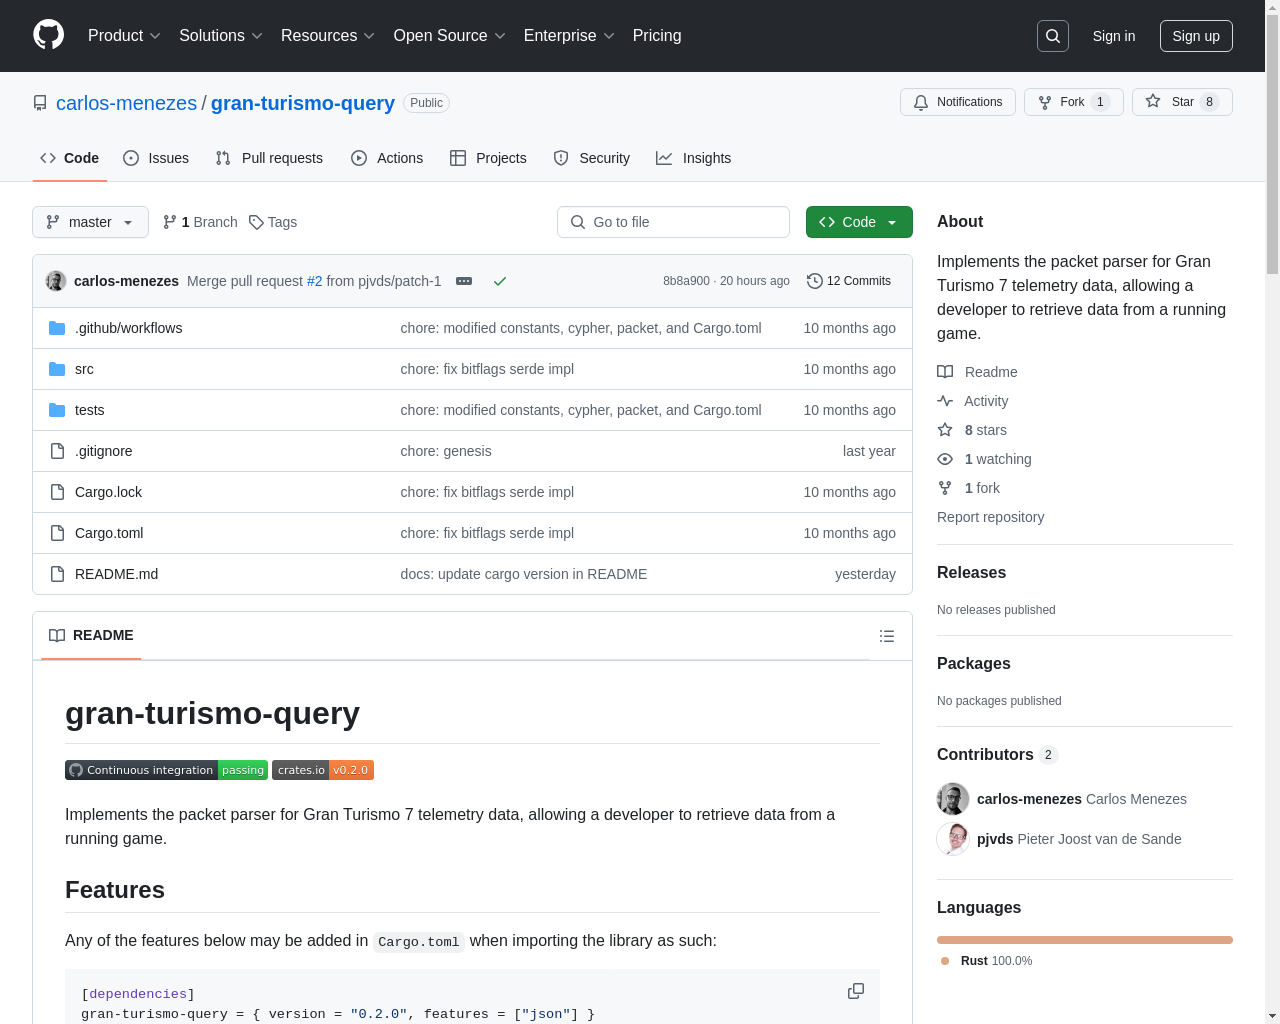
Task: Open the carlos-menezes owner link
Action: pyautogui.click(x=126, y=103)
